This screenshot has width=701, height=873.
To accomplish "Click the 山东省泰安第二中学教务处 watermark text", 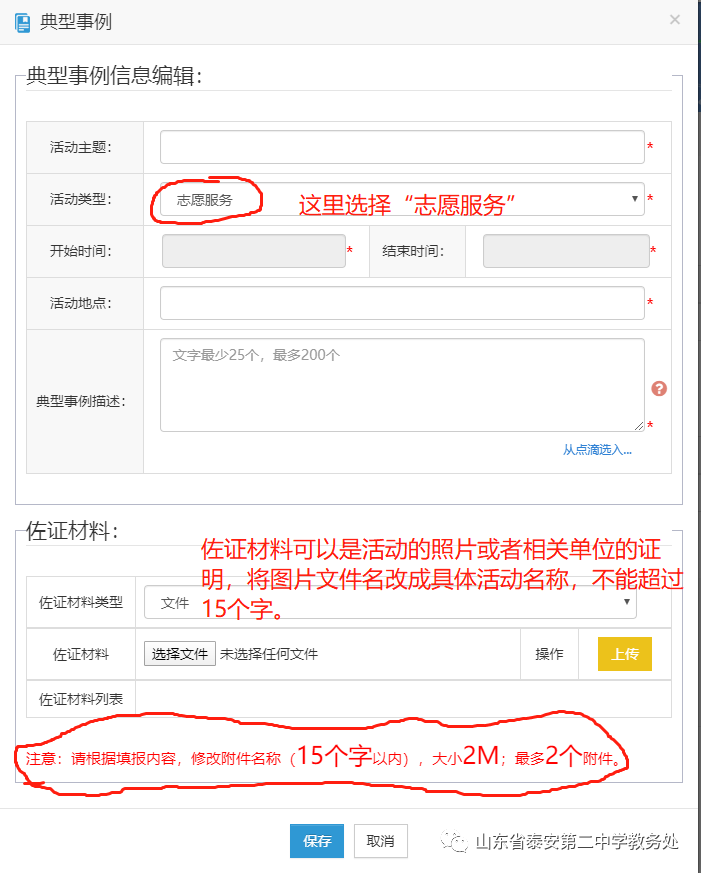I will click(577, 842).
